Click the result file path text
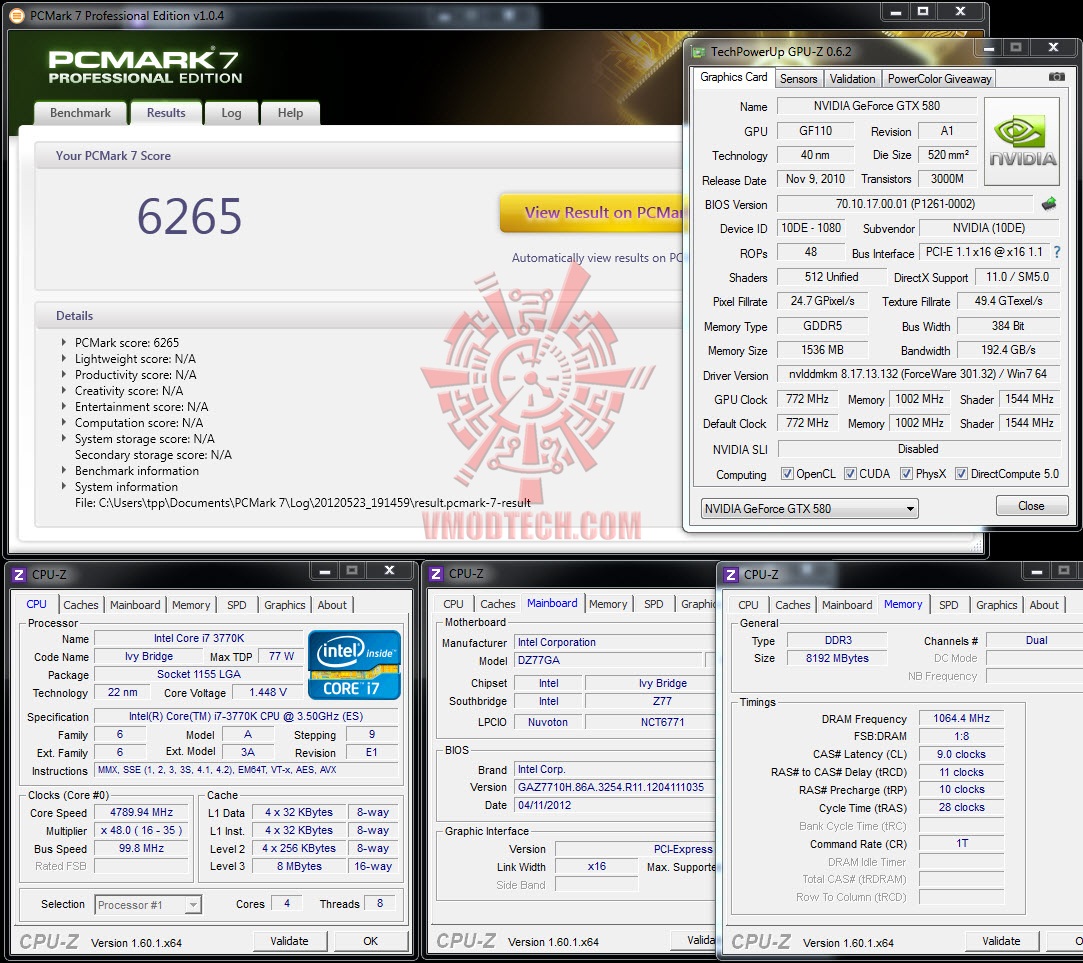Image resolution: width=1083 pixels, height=963 pixels. click(x=303, y=503)
